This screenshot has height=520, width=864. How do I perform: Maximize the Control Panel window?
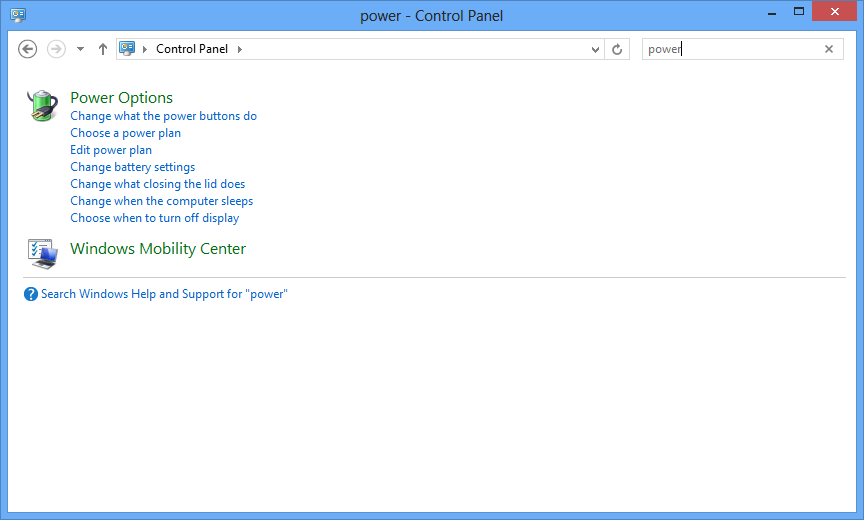point(799,12)
